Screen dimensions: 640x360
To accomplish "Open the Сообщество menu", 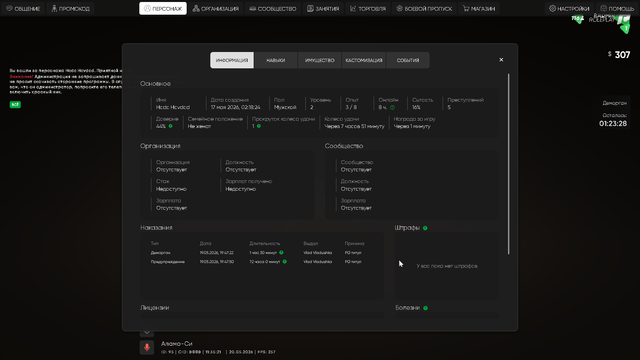I will tap(273, 9).
